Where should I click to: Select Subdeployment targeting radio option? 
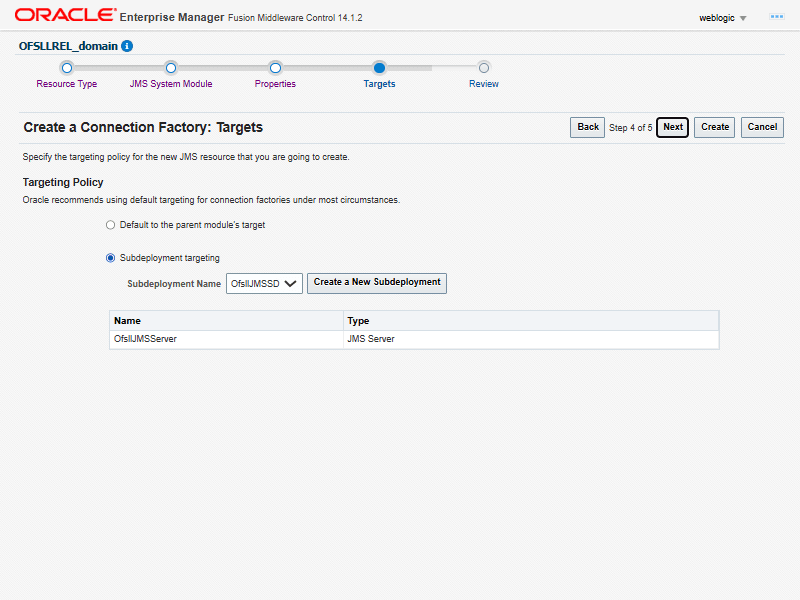tap(110, 258)
